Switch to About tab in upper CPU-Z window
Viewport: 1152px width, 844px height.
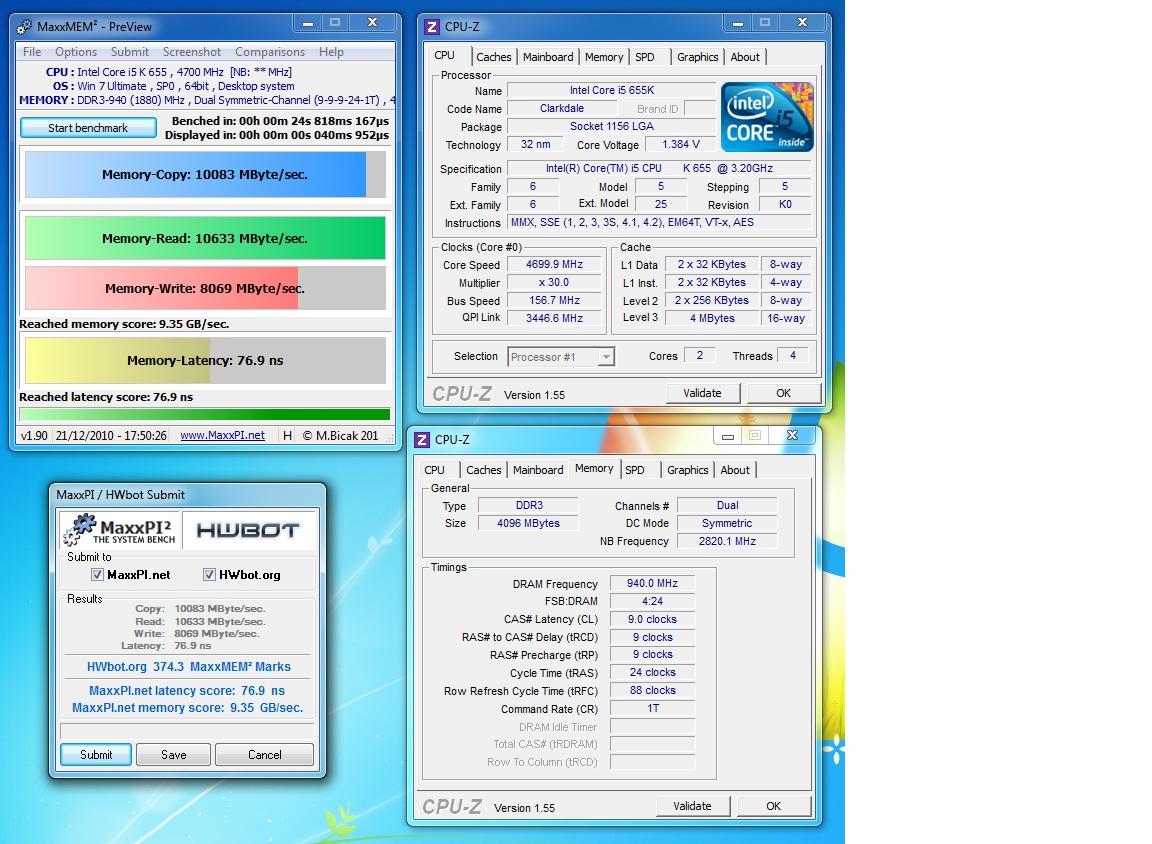tap(745, 57)
